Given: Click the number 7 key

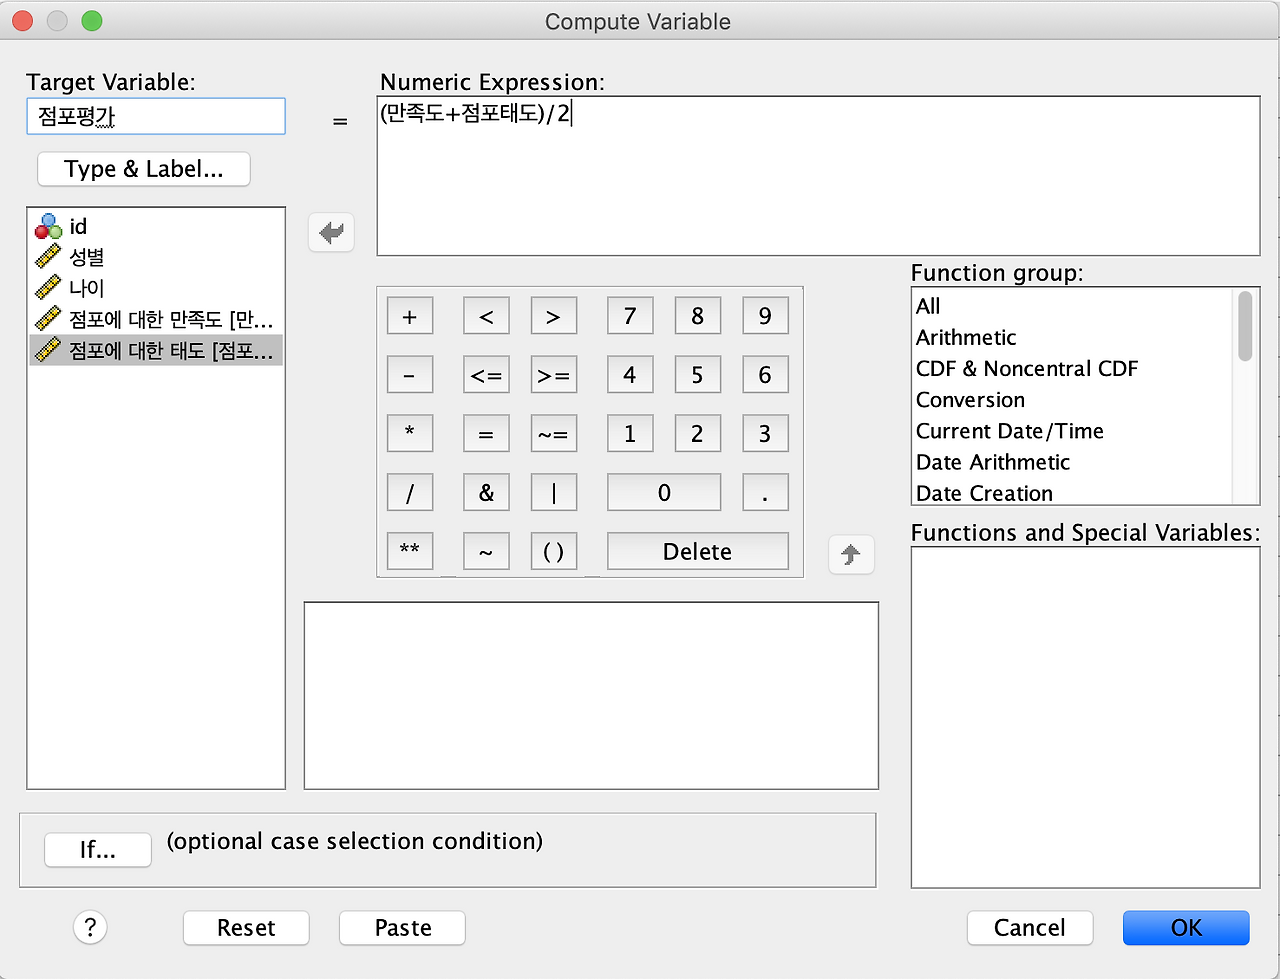Looking at the screenshot, I should (630, 316).
